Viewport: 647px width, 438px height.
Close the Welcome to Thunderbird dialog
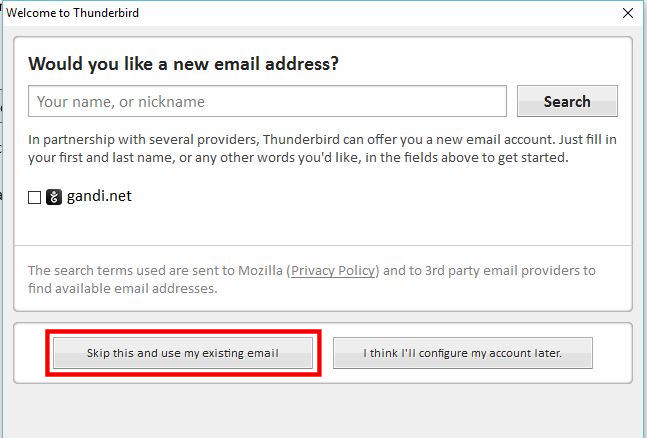coord(627,13)
